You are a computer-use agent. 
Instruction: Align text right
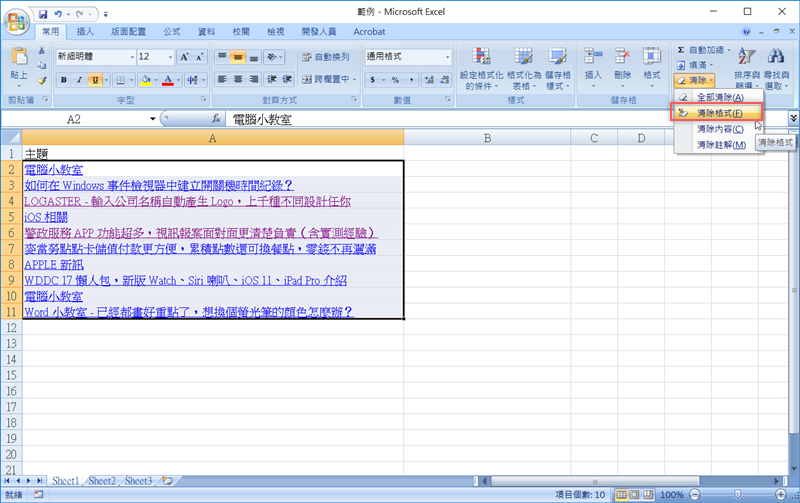click(254, 79)
